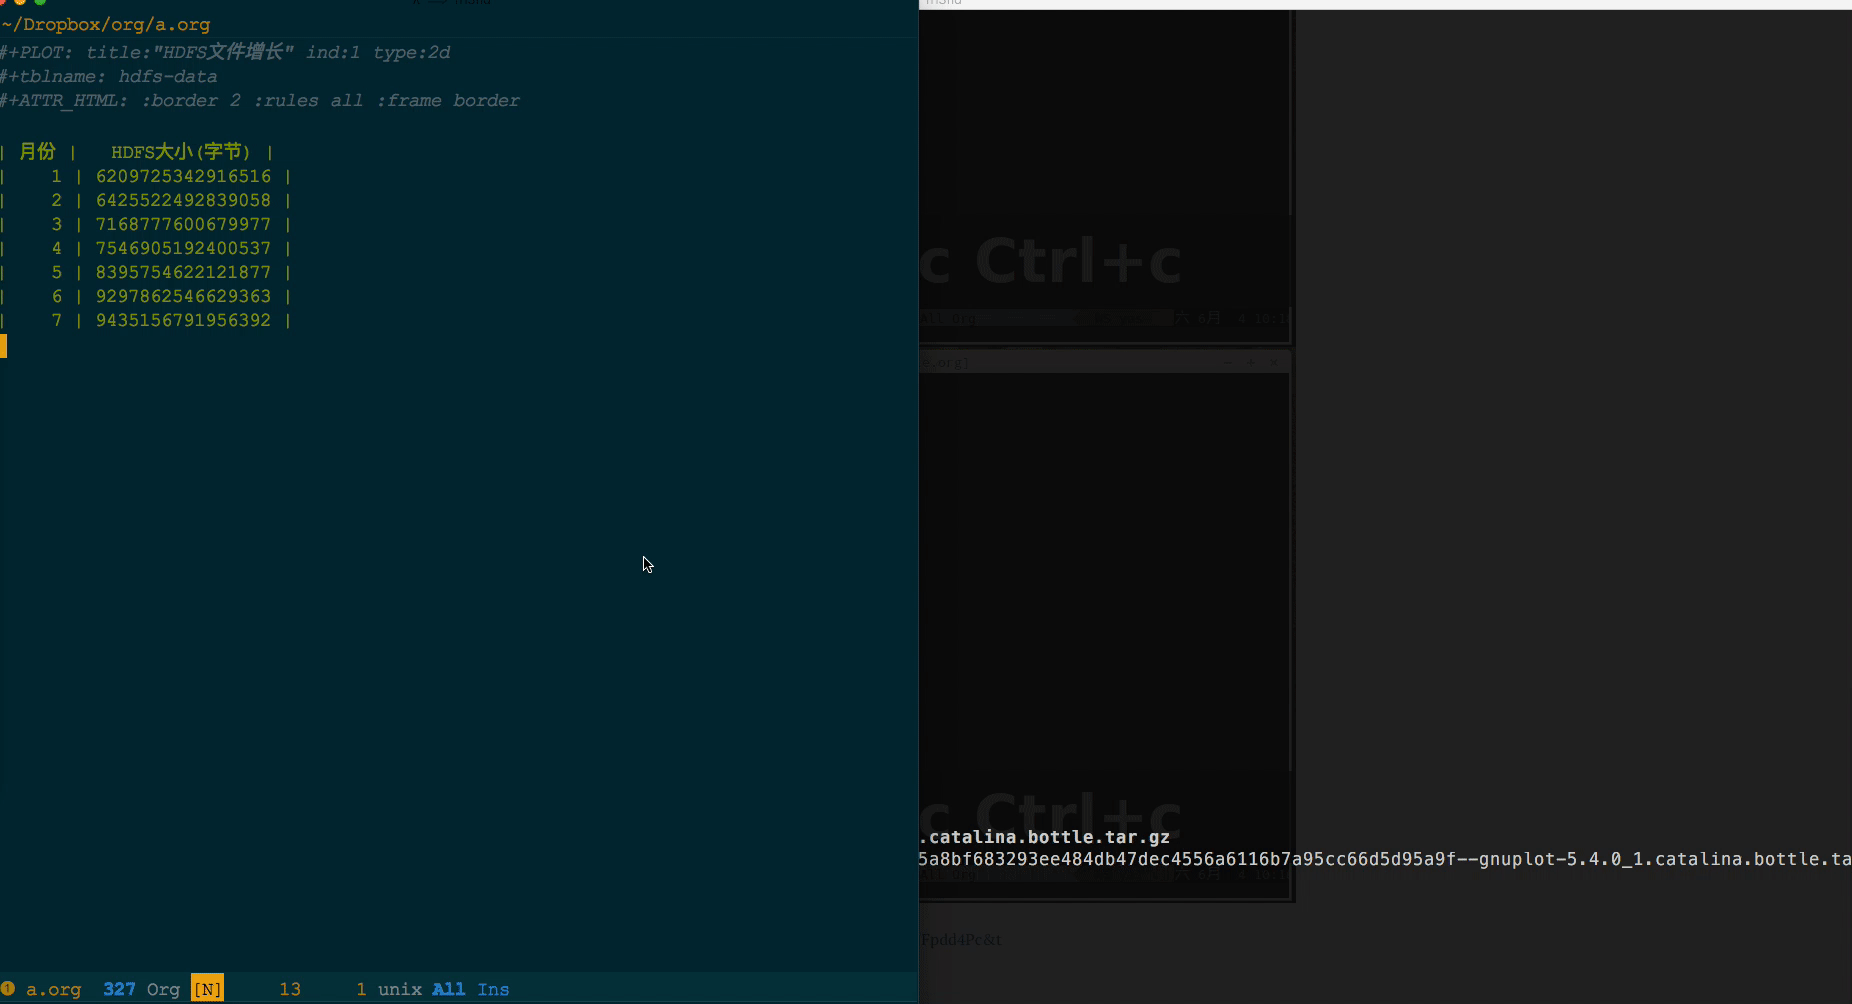The height and width of the screenshot is (1004, 1852).
Task: Click the unix line-ending indicator
Action: [399, 989]
